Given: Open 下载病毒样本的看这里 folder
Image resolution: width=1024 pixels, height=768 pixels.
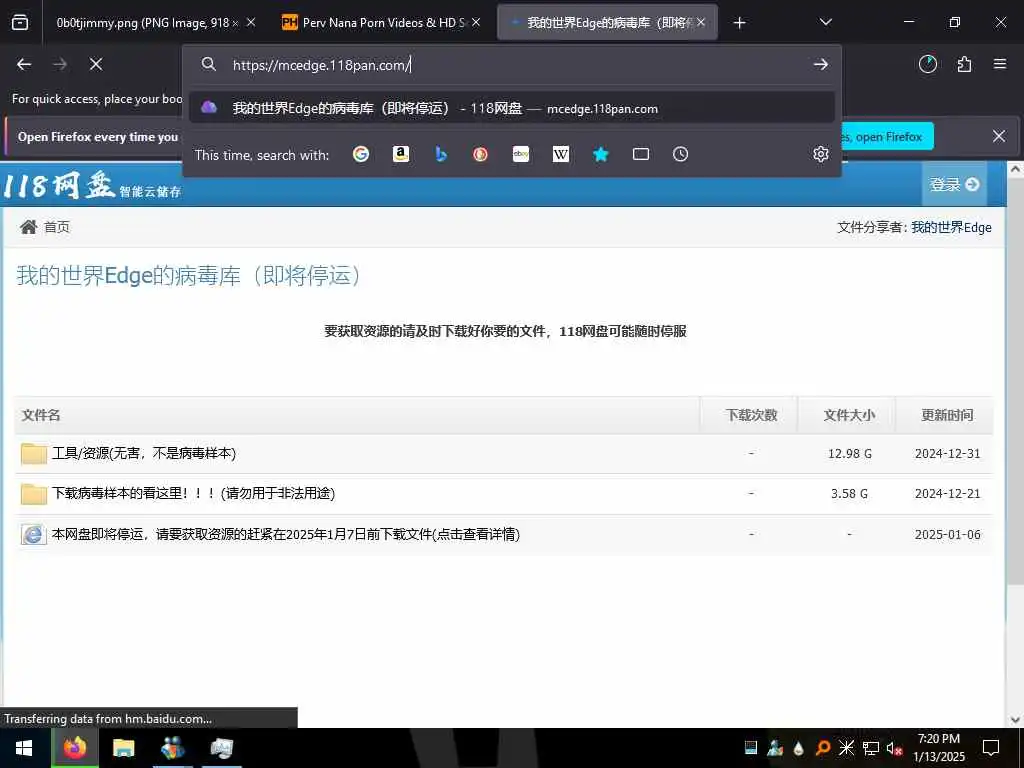Looking at the screenshot, I should [193, 493].
